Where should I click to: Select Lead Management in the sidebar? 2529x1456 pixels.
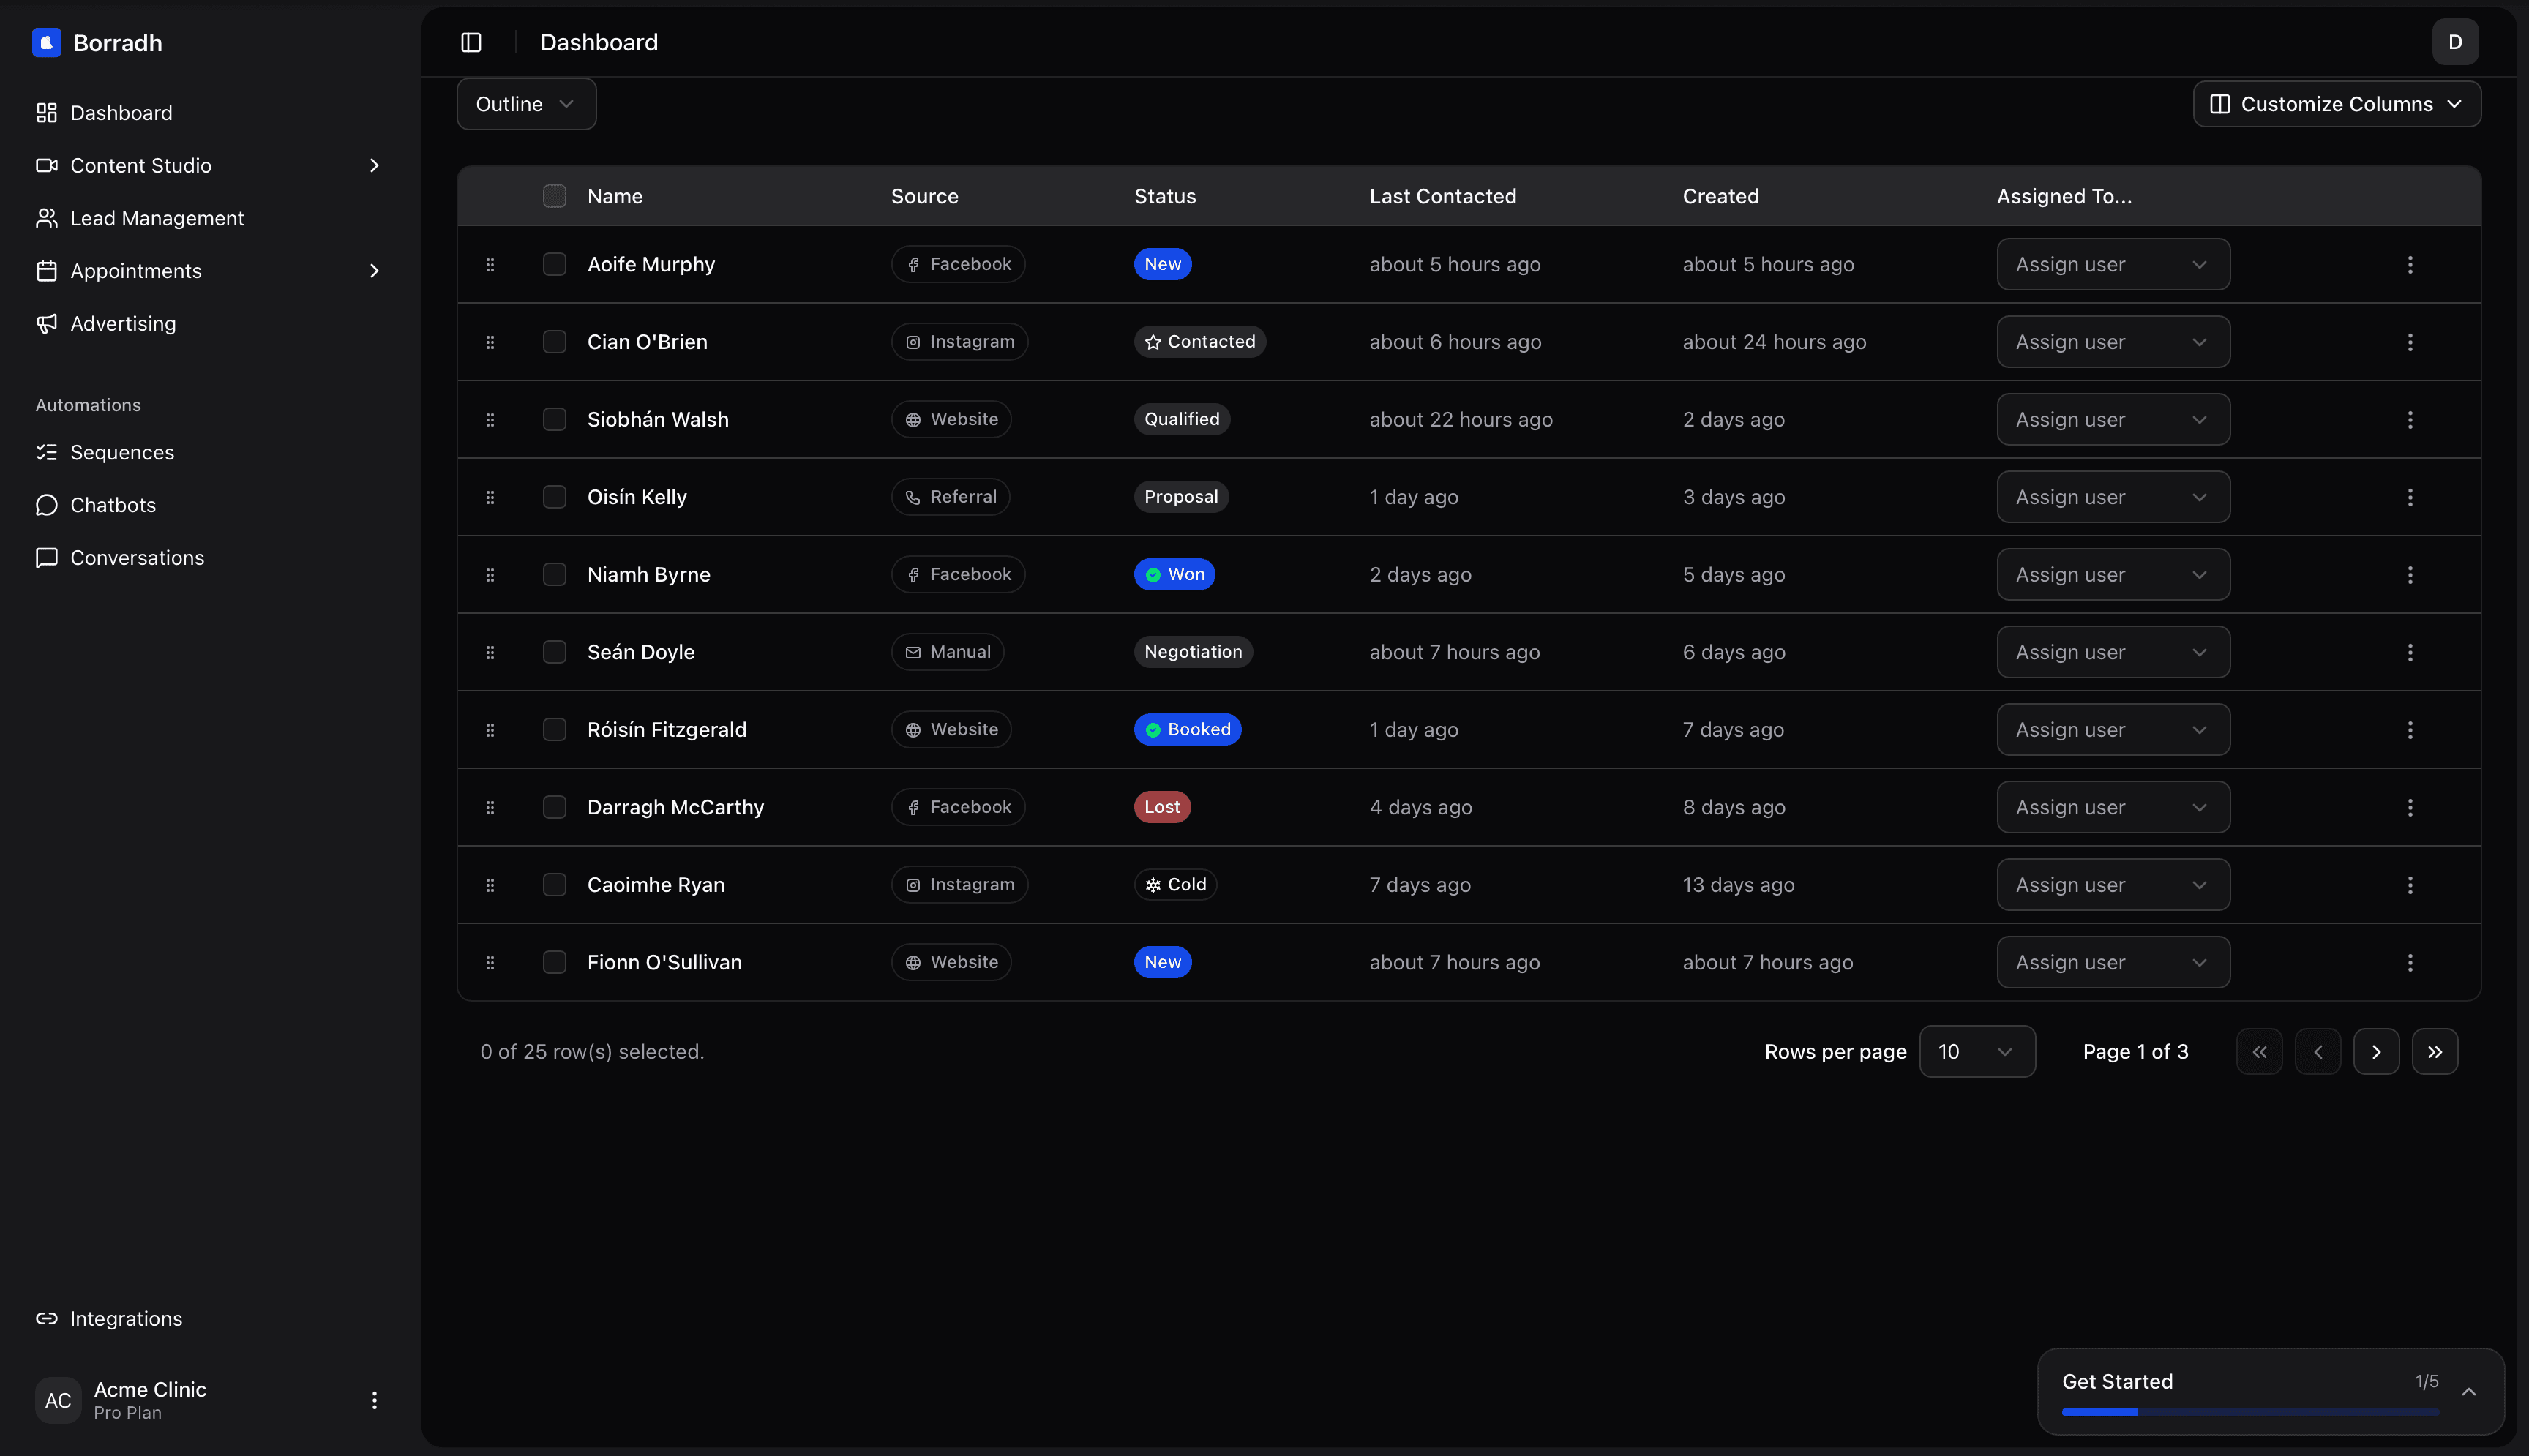(157, 218)
